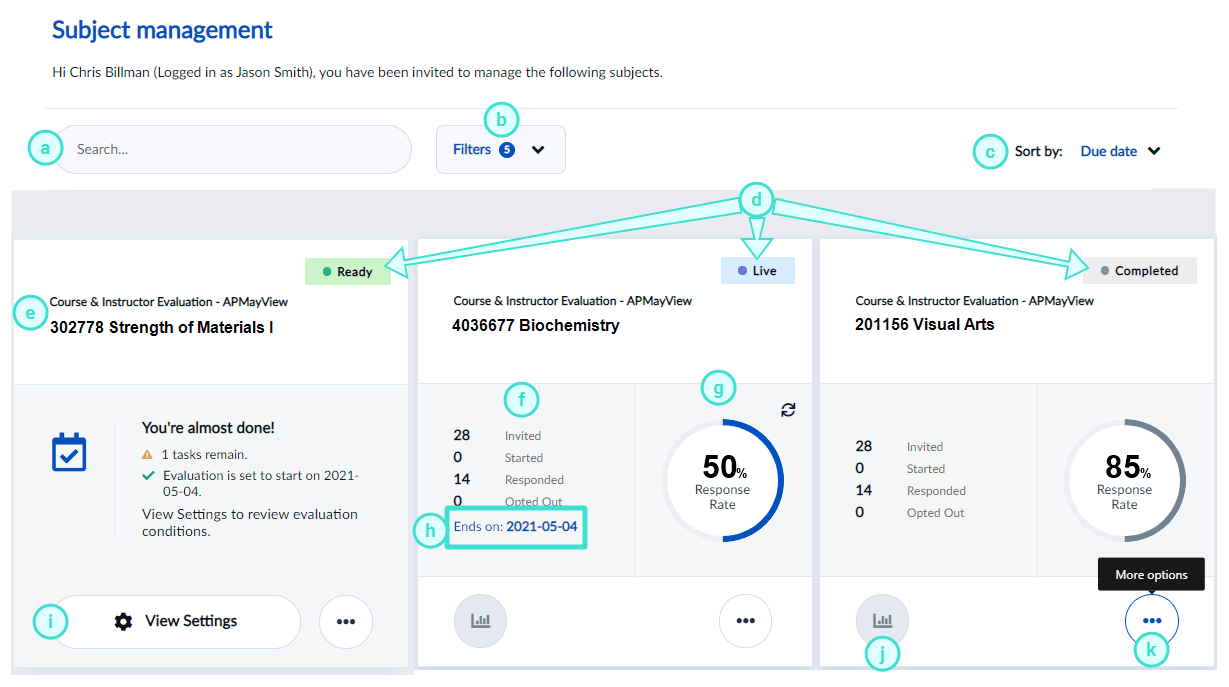Click the chevron next to Due date

point(1154,152)
